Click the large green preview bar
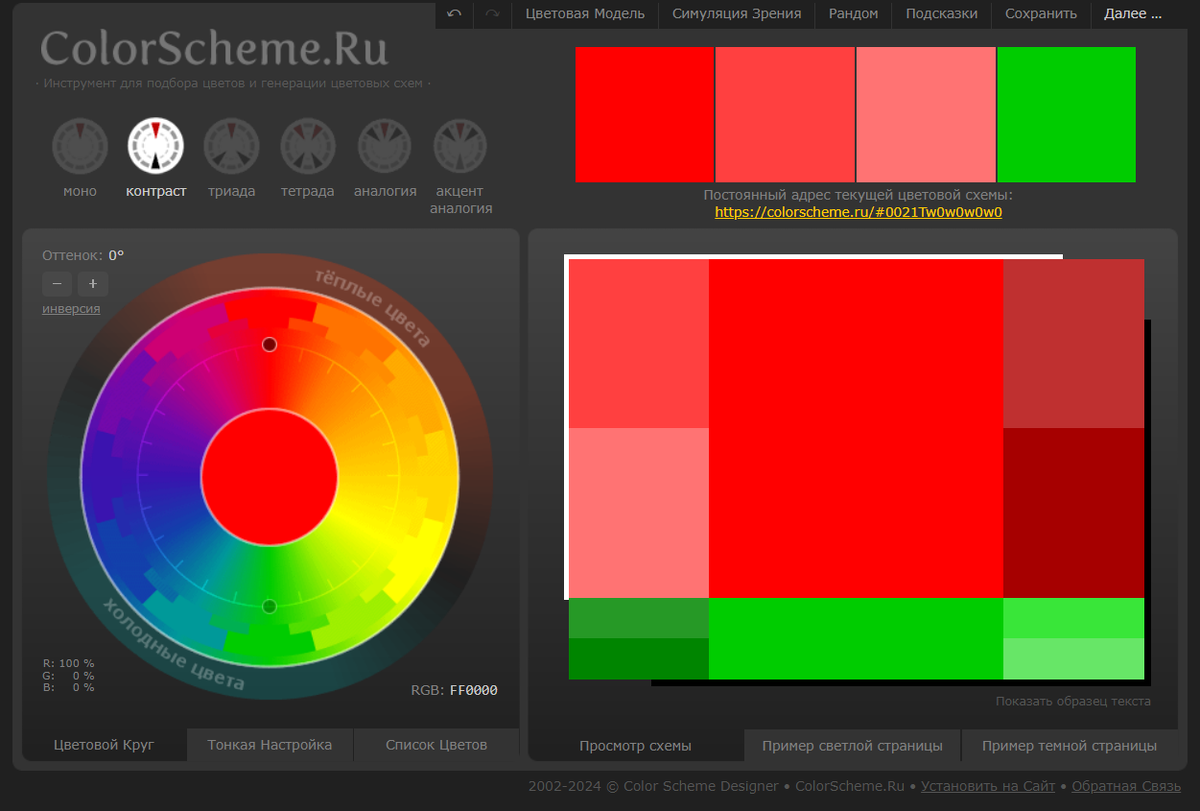 pyautogui.click(x=856, y=638)
